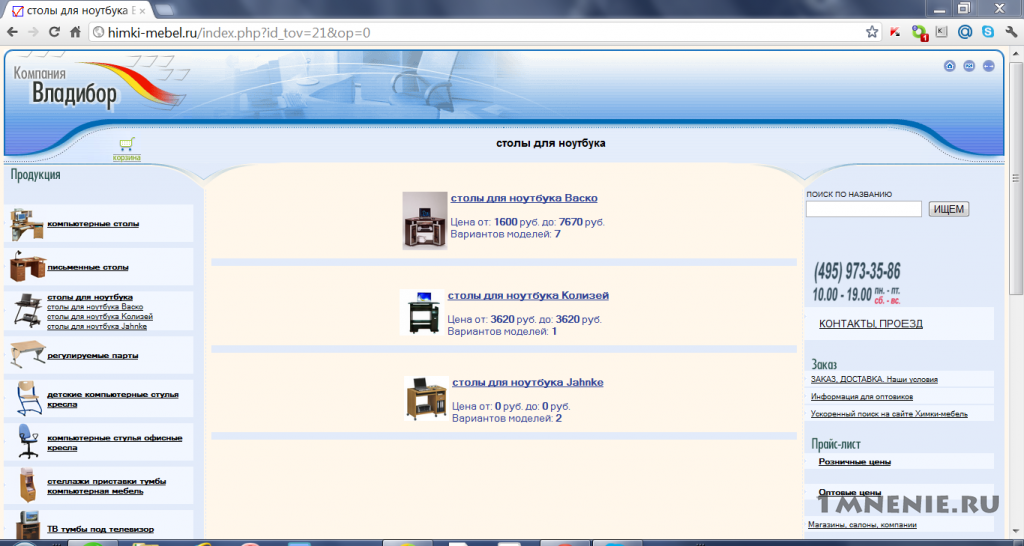Open the столы для ноутбука Колизей link
The image size is (1024, 546).
(528, 295)
